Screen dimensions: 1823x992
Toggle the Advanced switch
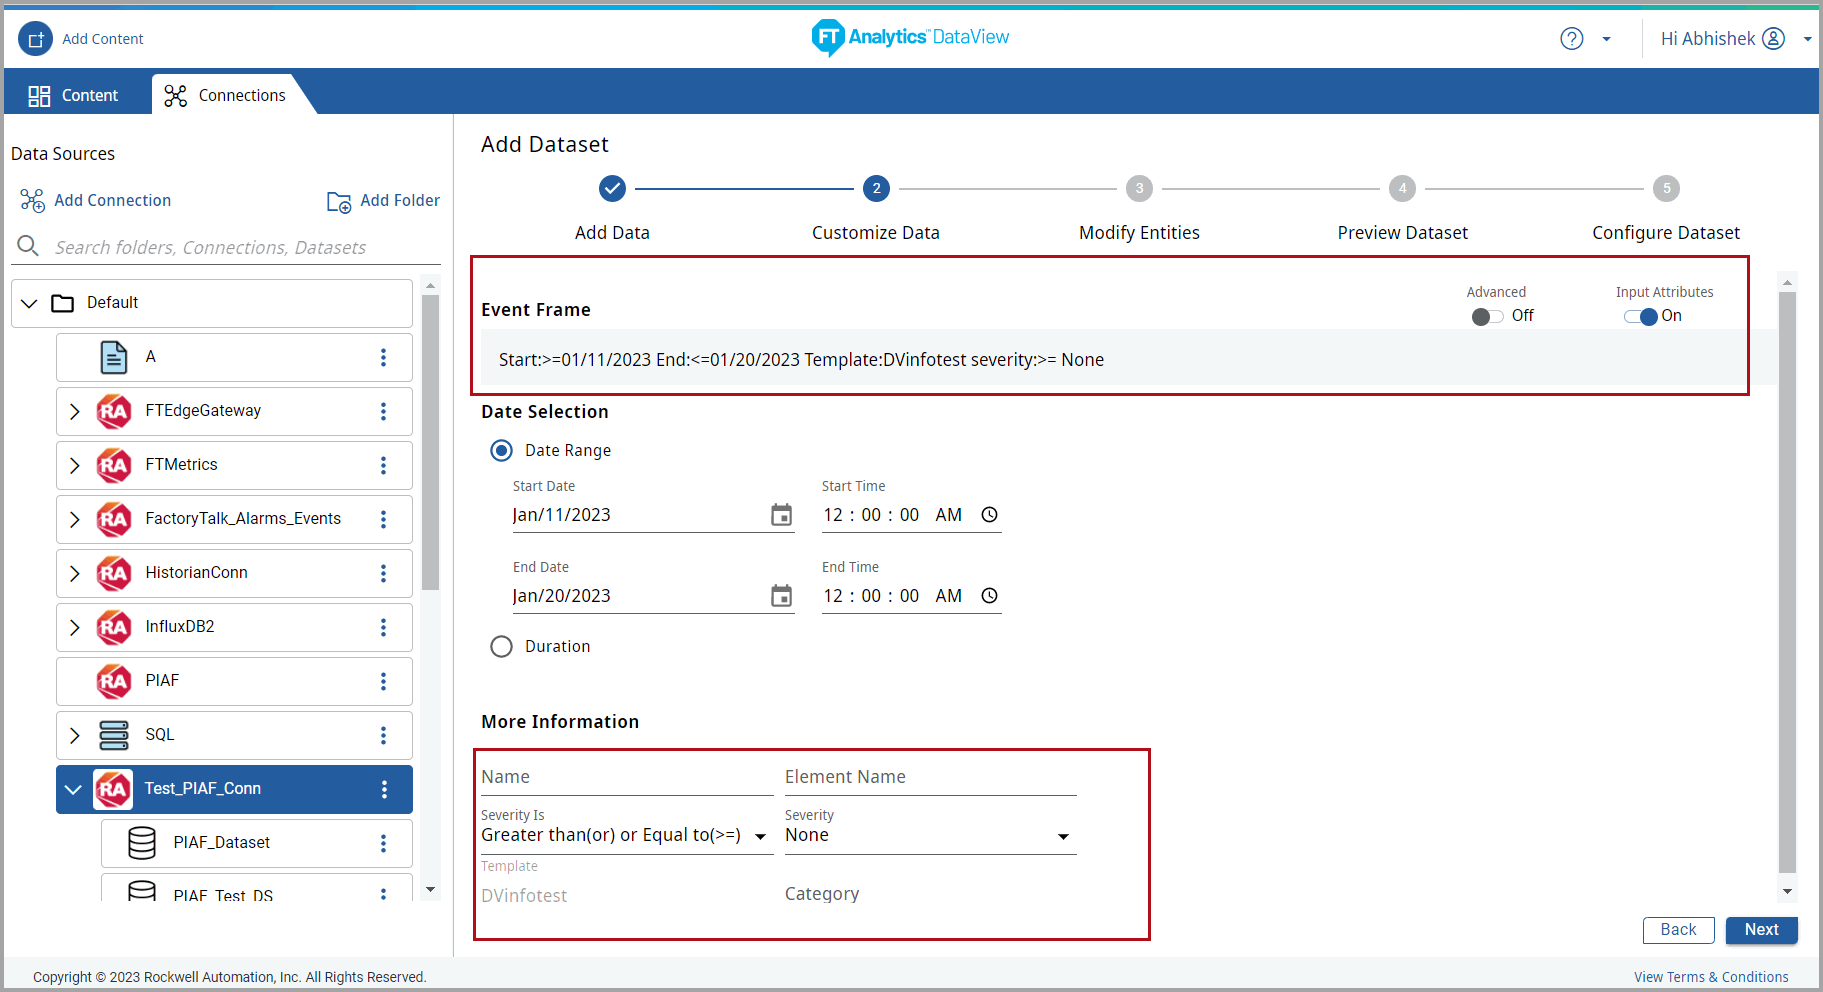[1487, 316]
